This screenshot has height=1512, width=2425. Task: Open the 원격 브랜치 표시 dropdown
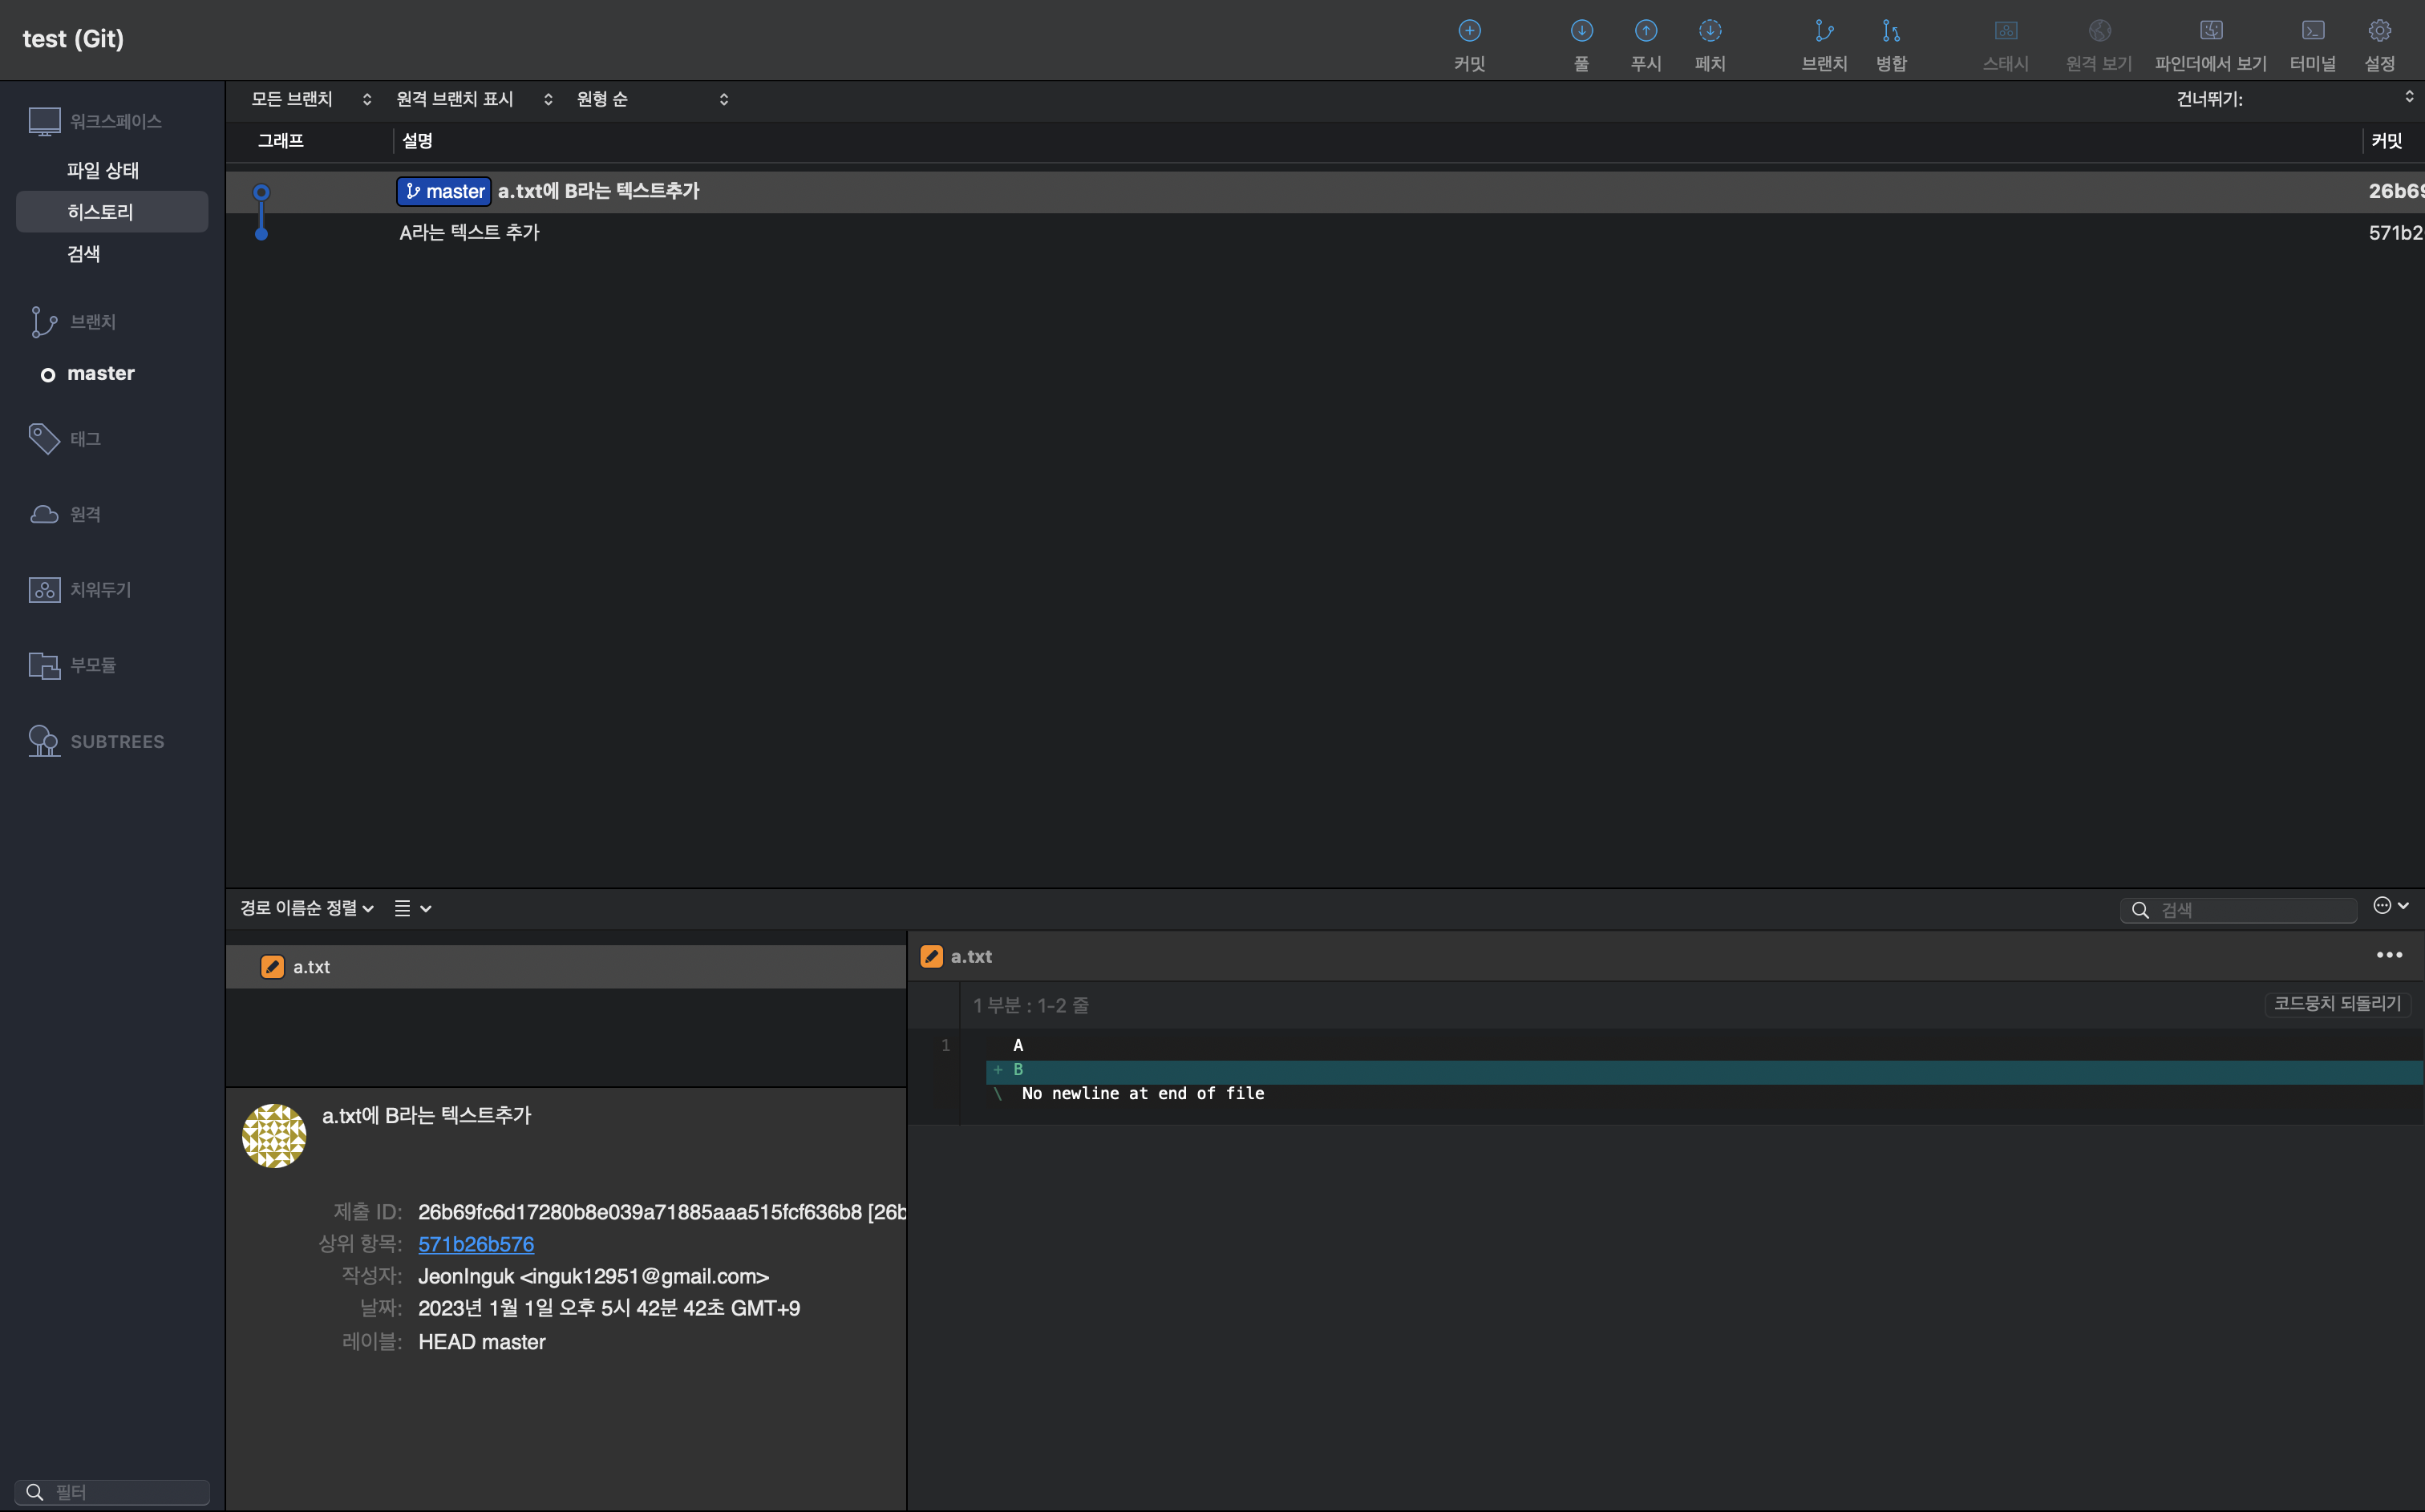[x=474, y=99]
